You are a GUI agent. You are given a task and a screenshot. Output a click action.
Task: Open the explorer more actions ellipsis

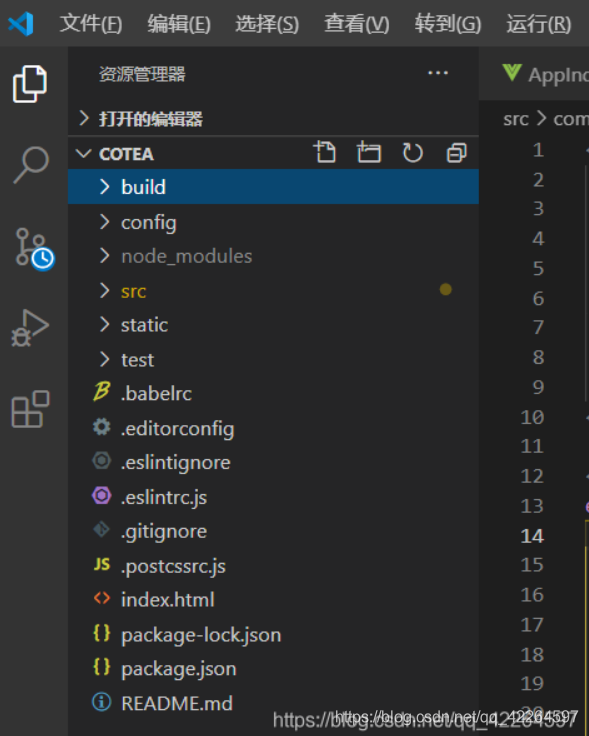pyautogui.click(x=438, y=73)
